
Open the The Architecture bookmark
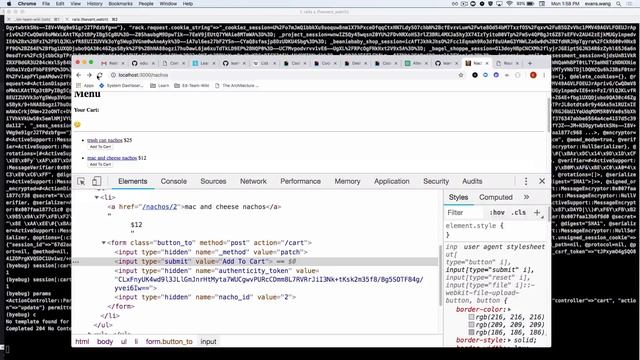click(x=237, y=86)
